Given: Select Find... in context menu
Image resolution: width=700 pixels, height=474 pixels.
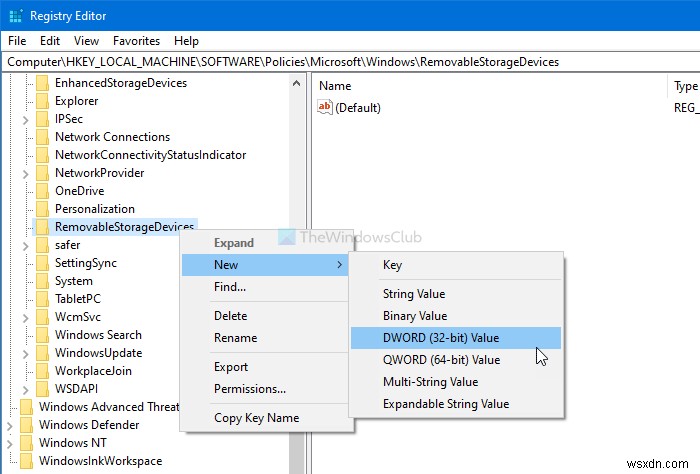Looking at the screenshot, I should coord(265,287).
